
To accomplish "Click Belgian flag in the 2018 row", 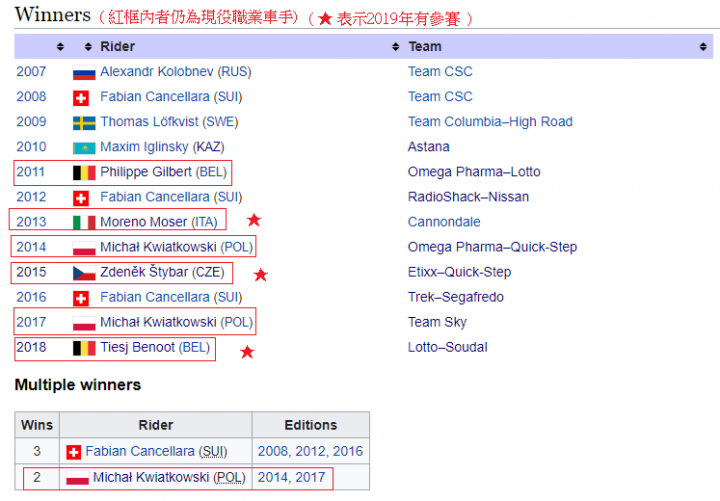I will pyautogui.click(x=84, y=348).
